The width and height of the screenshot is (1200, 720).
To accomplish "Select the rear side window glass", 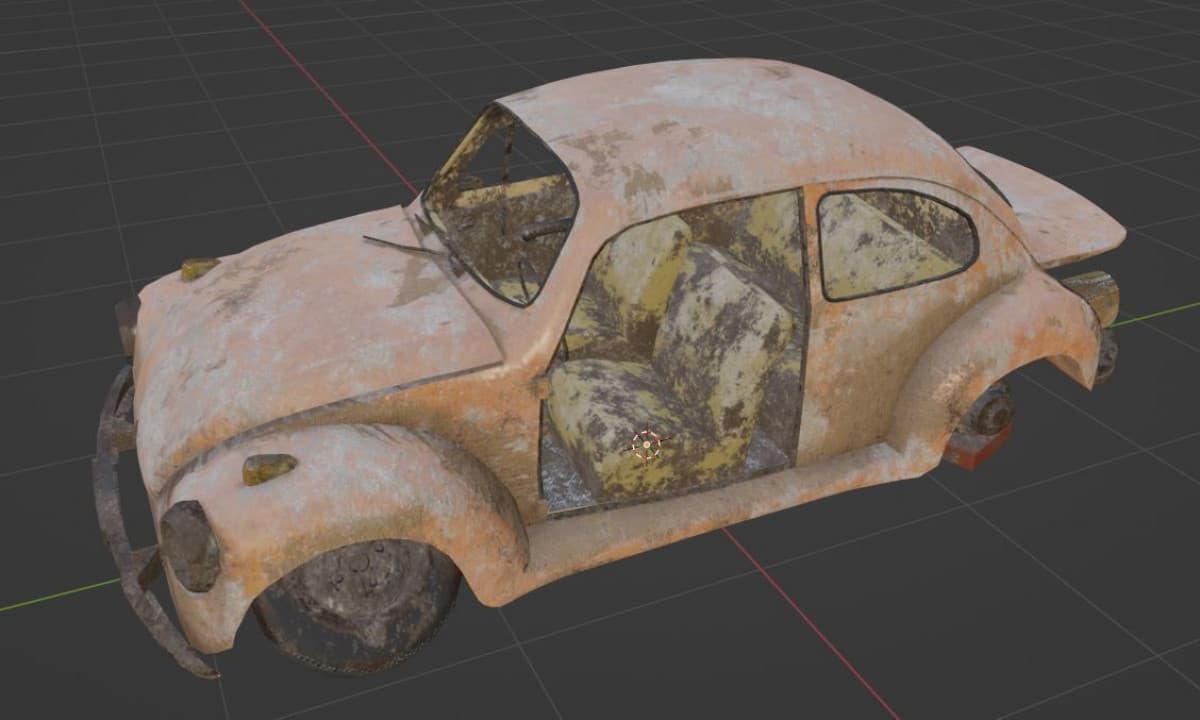I will (x=895, y=243).
